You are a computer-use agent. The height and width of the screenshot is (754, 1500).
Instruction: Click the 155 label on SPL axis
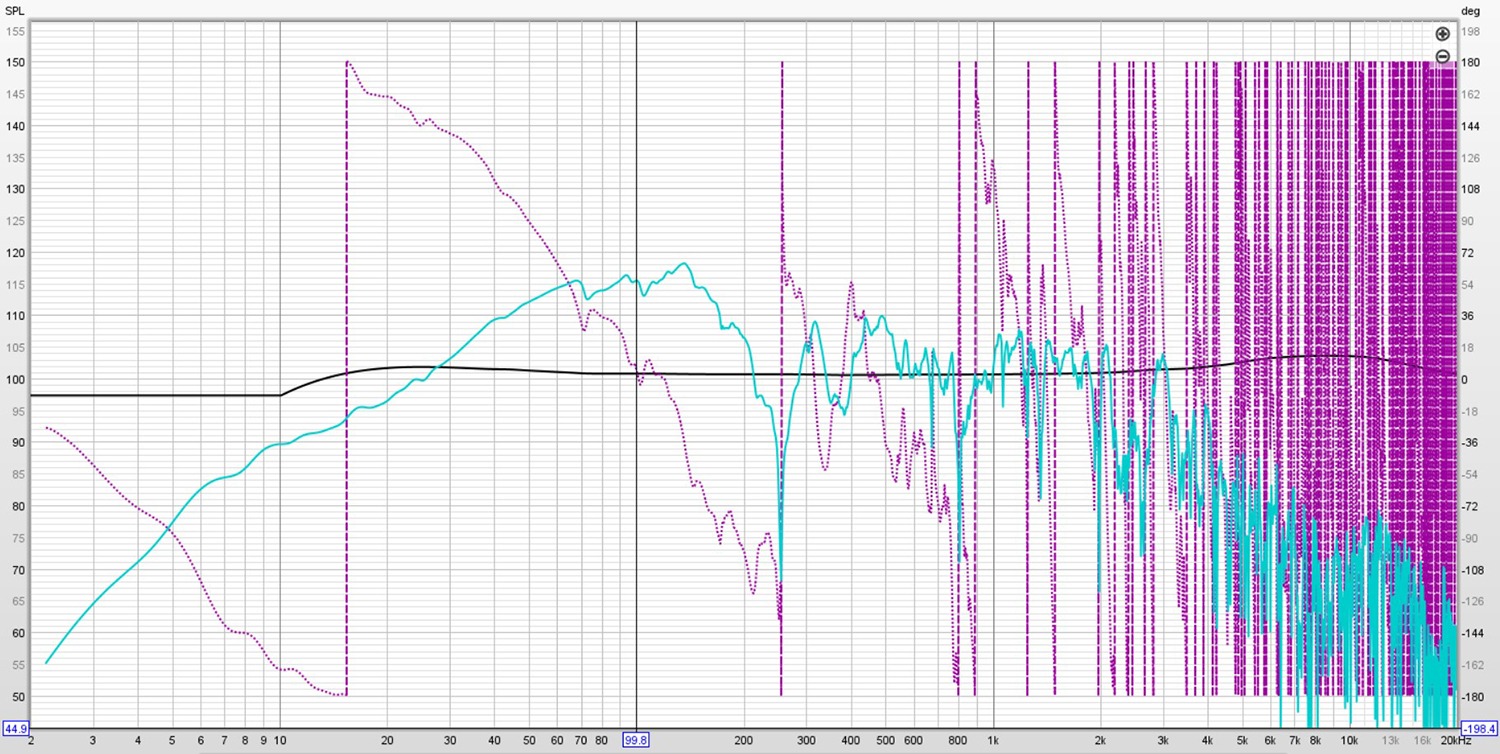(x=15, y=31)
